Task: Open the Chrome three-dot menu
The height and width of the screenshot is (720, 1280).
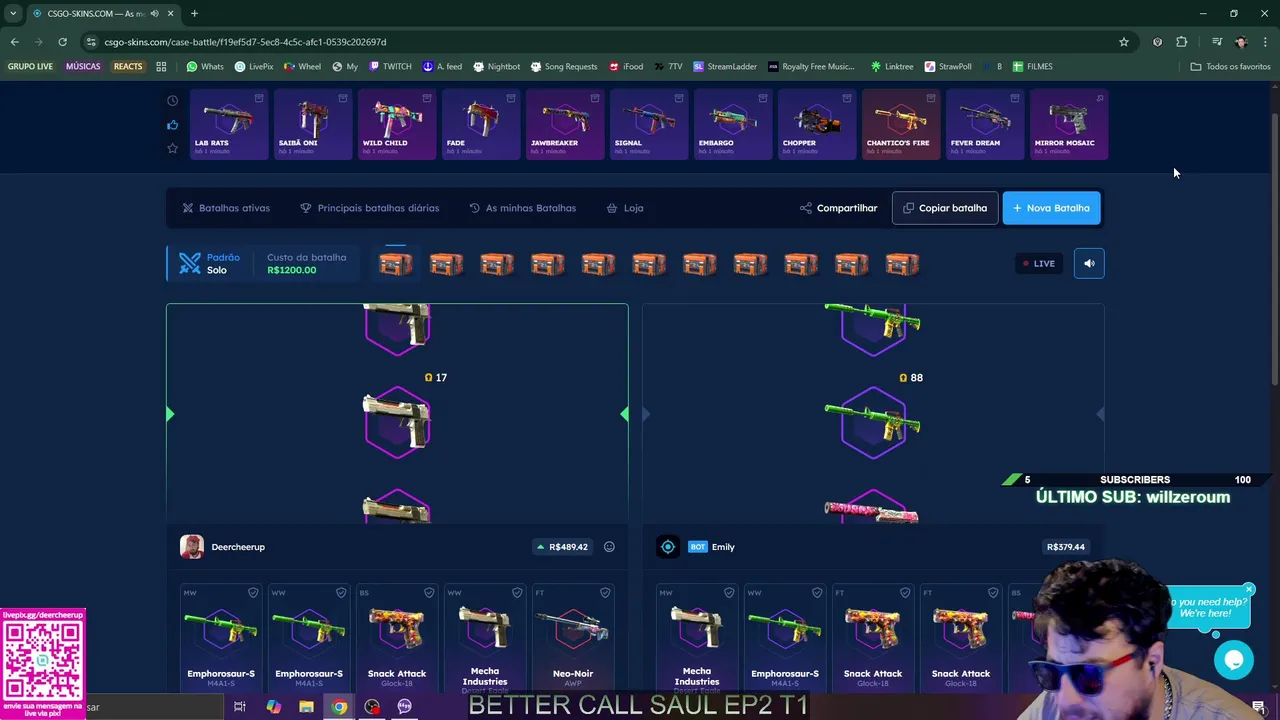Action: point(1266,42)
